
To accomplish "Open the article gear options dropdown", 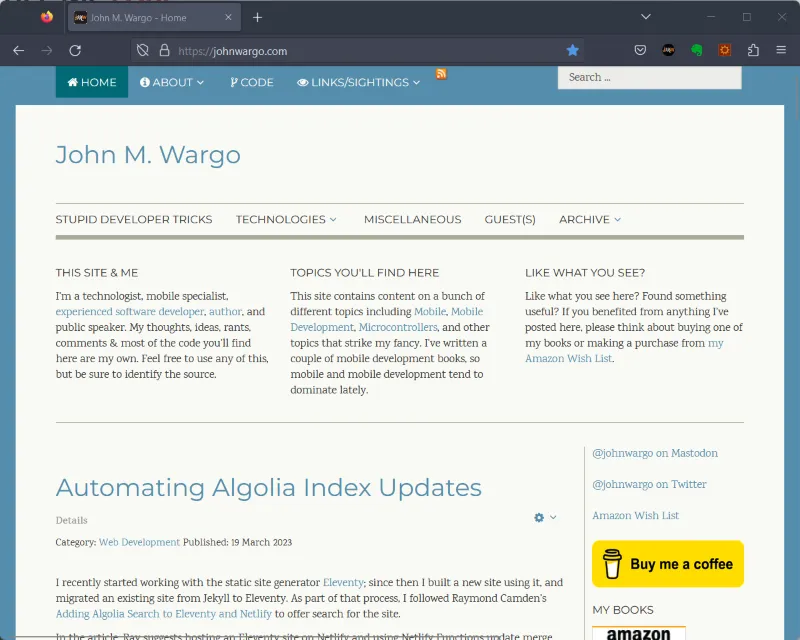I will 545,518.
